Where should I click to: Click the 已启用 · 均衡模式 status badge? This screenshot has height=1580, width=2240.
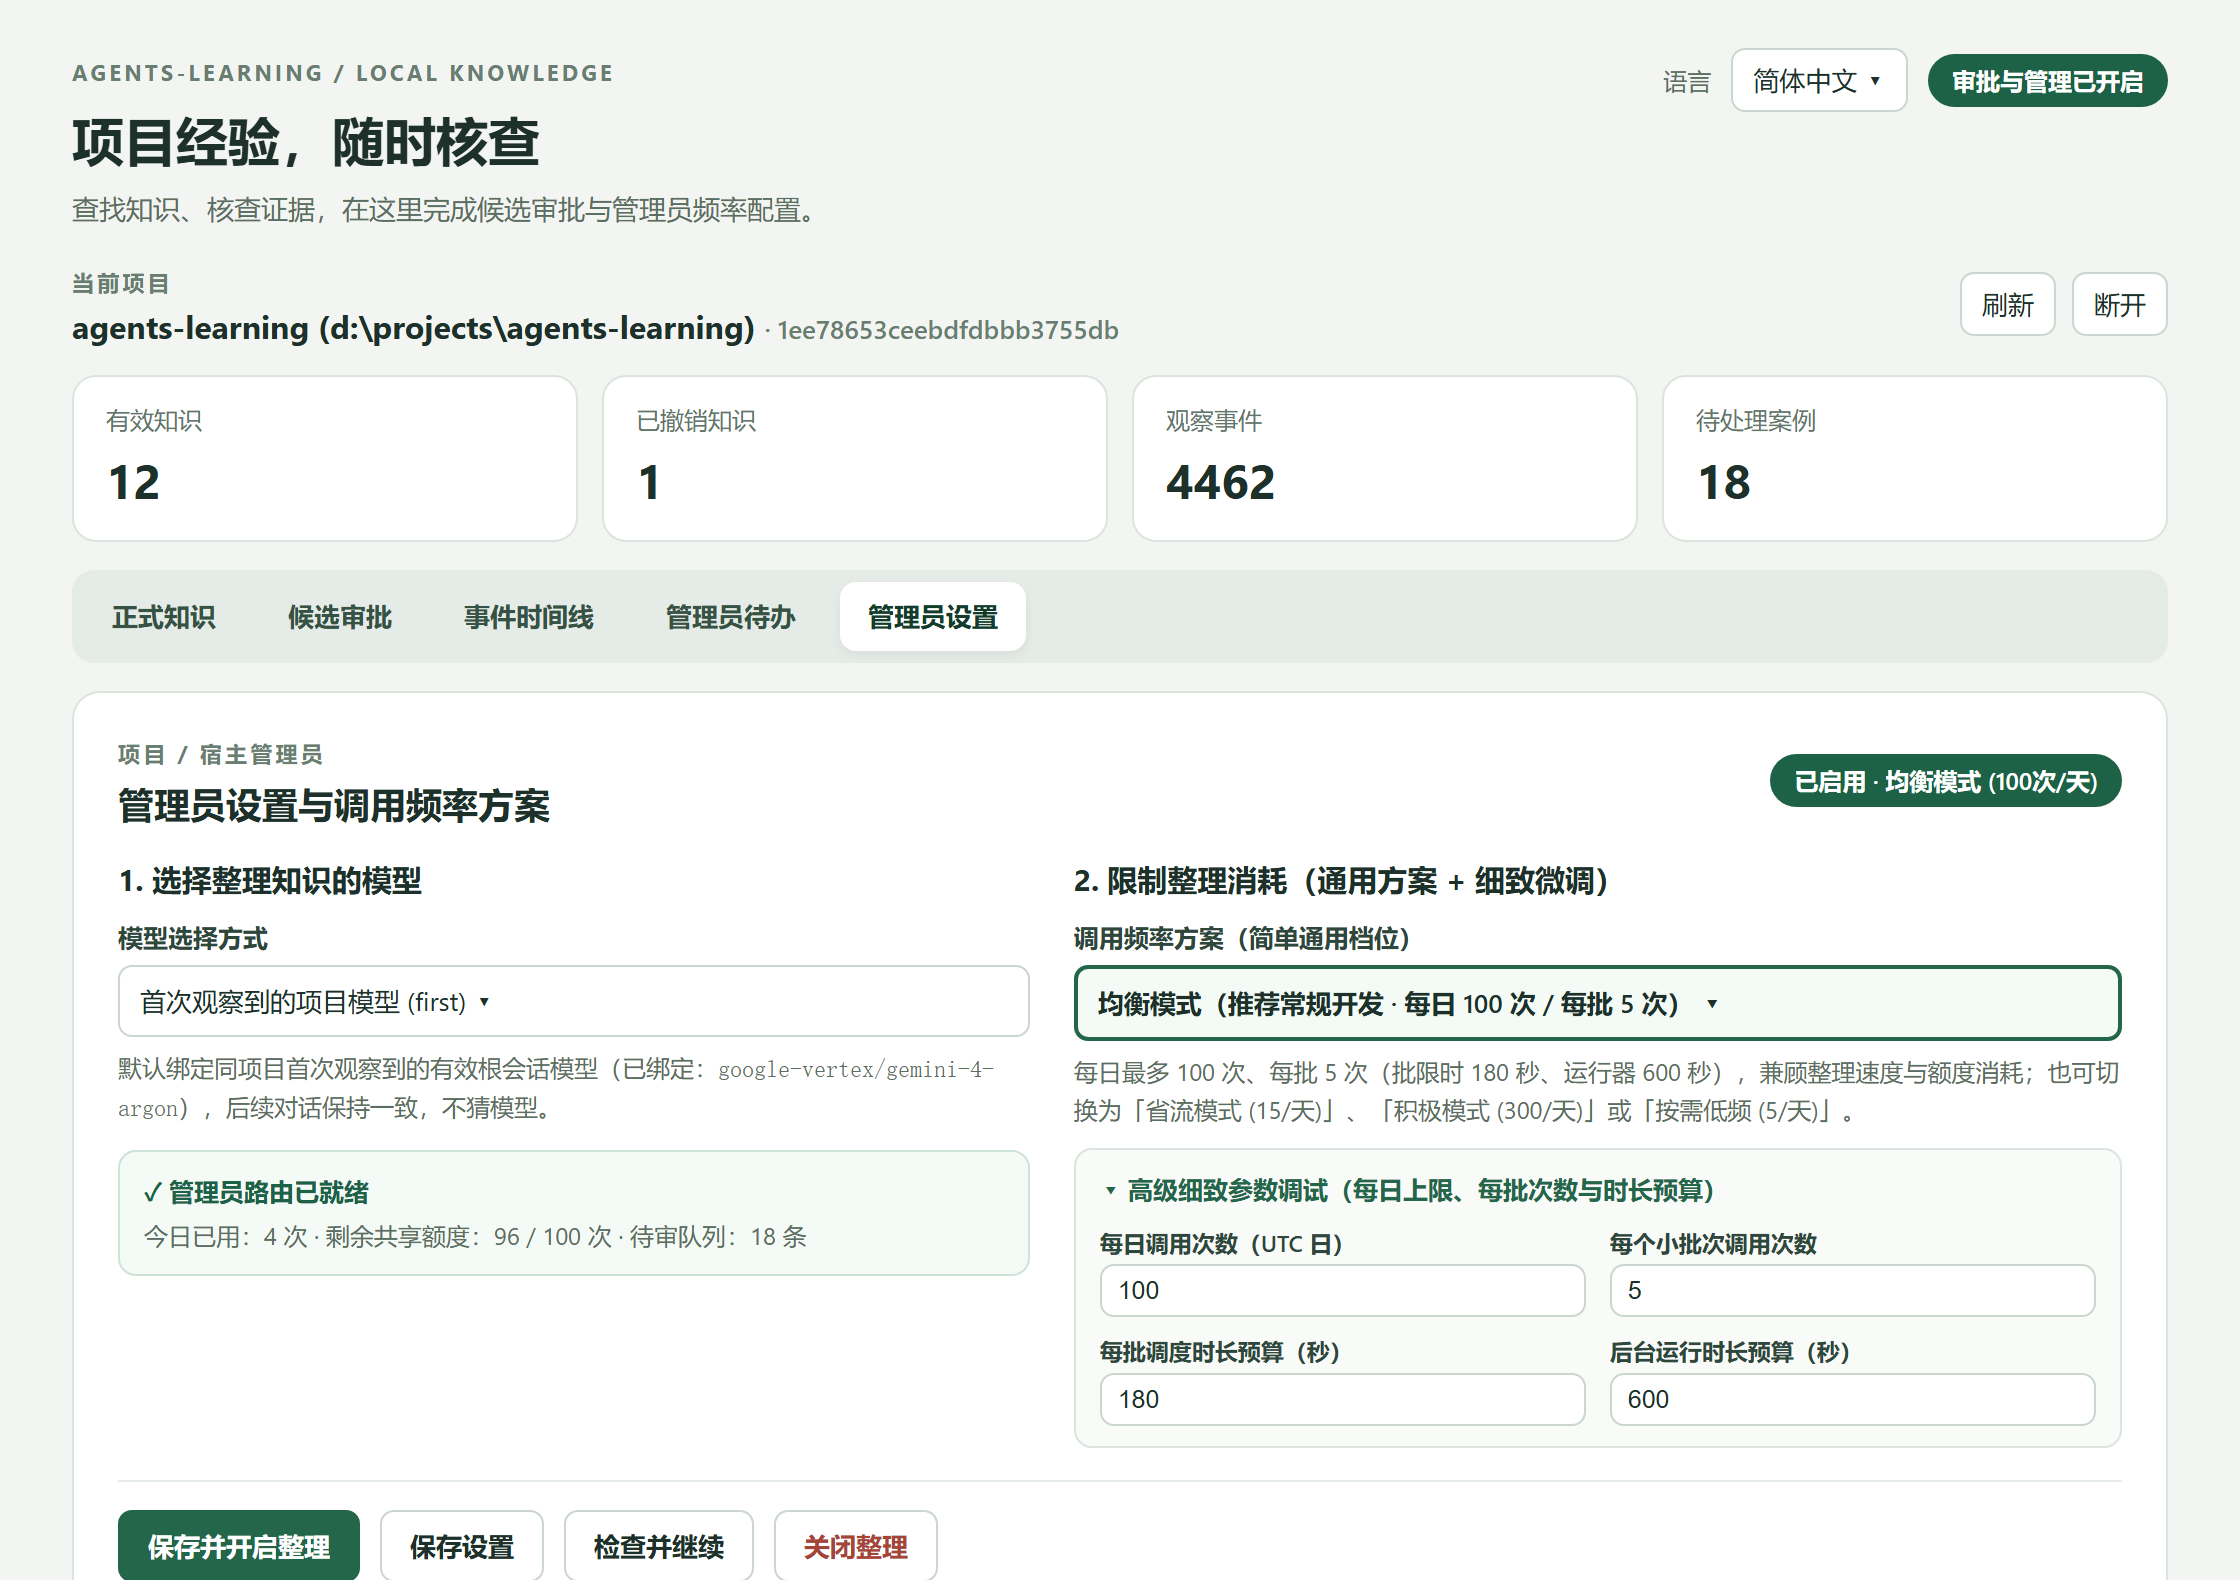1945,781
